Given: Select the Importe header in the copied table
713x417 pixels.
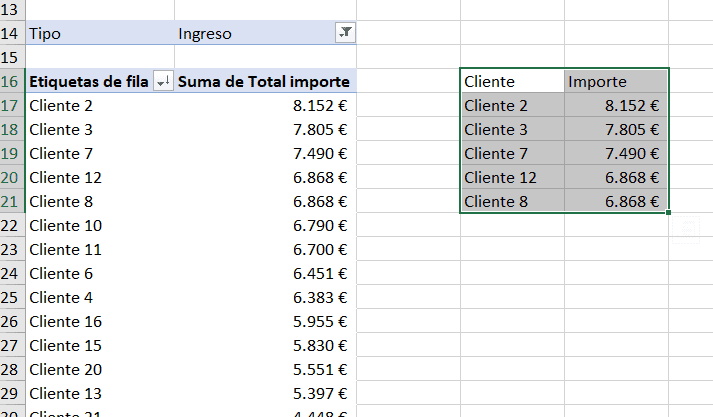Looking at the screenshot, I should point(616,81).
